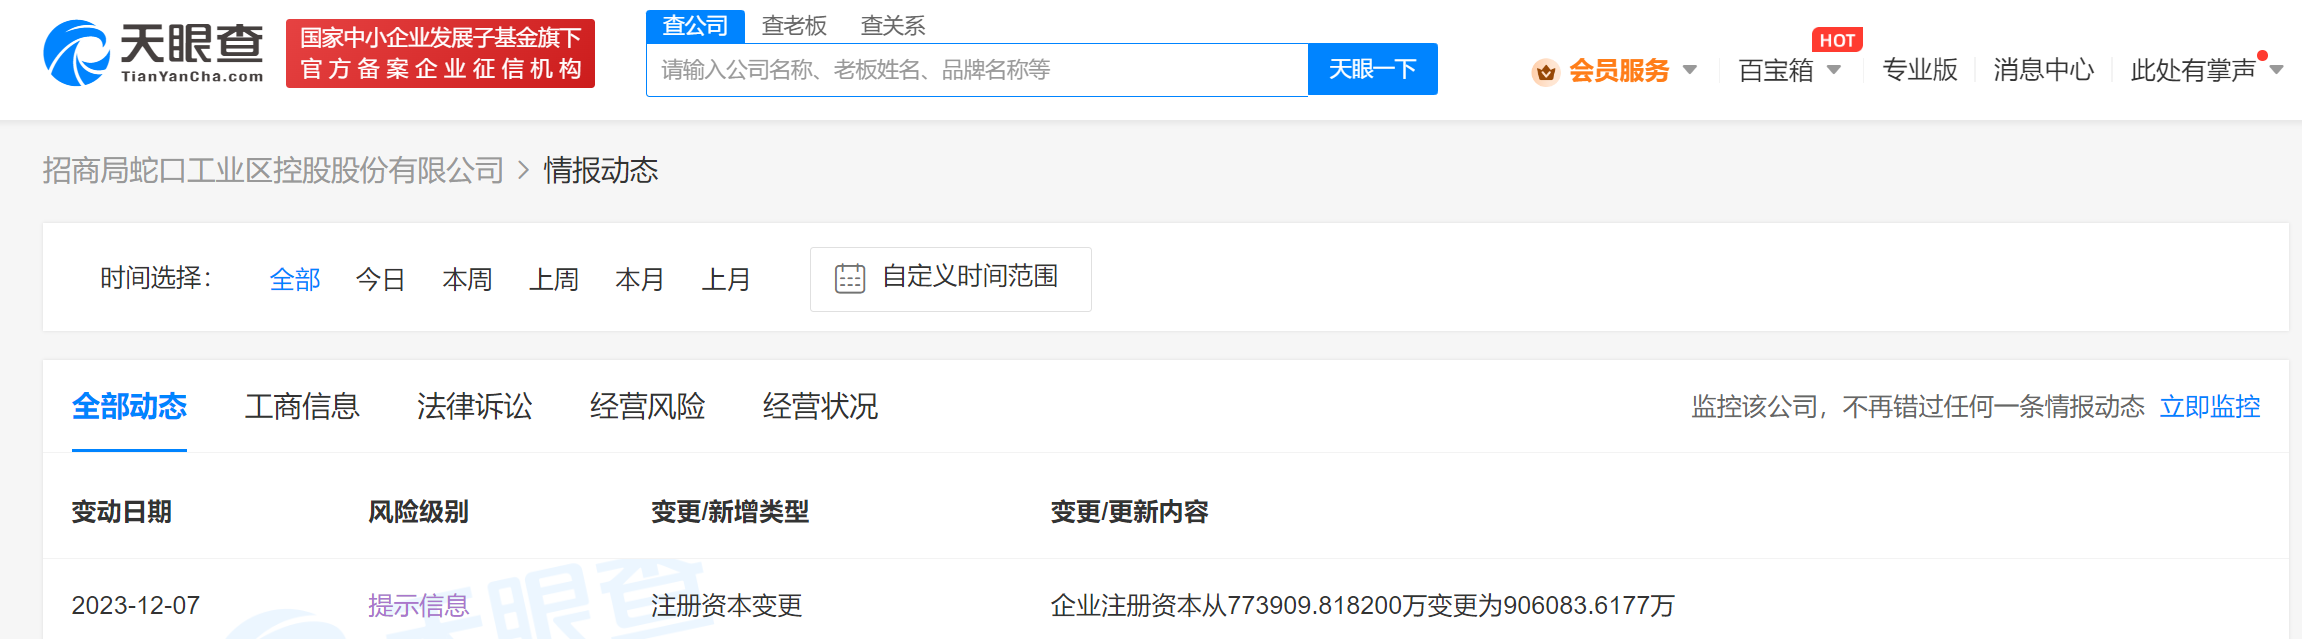
Task: Filter time by 今日
Action: (381, 280)
